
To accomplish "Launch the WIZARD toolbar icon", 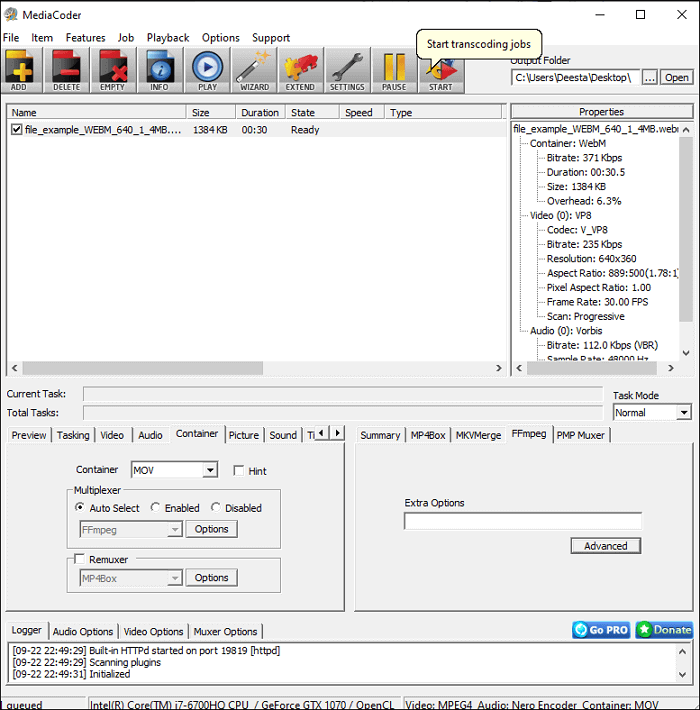I will pos(254,69).
